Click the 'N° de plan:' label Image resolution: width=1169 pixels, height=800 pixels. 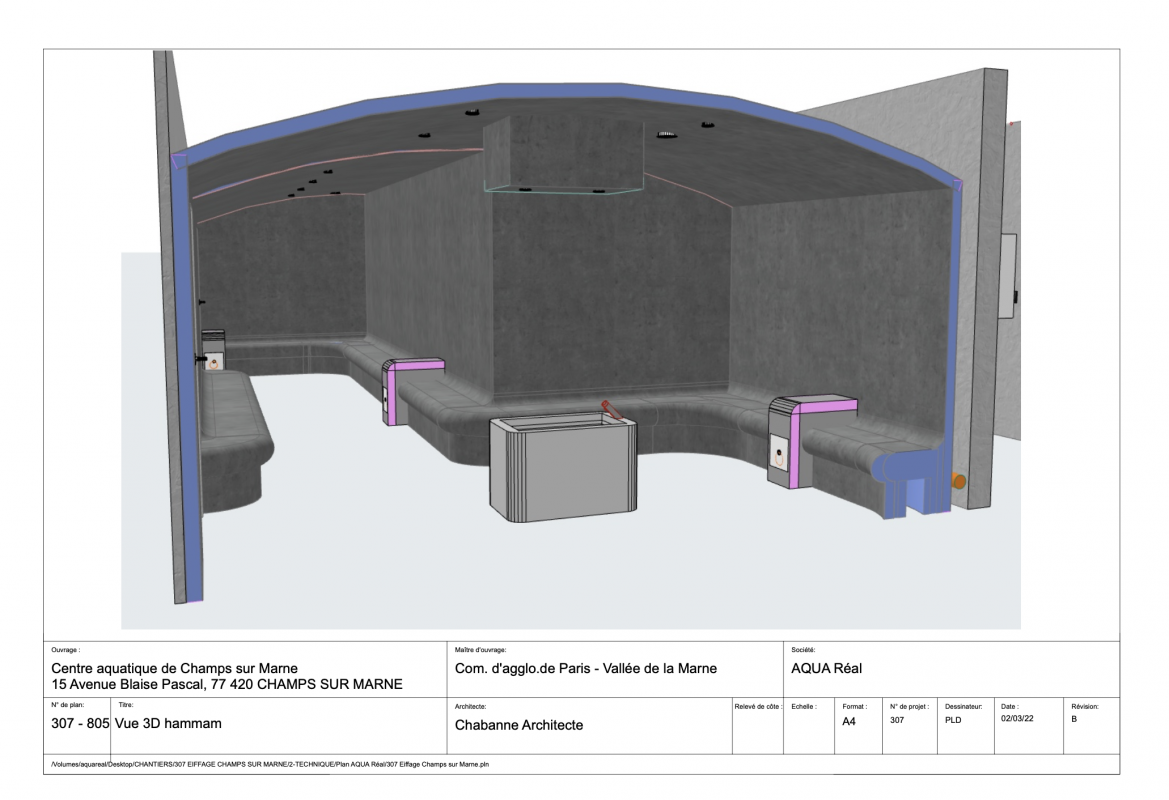pyautogui.click(x=67, y=705)
